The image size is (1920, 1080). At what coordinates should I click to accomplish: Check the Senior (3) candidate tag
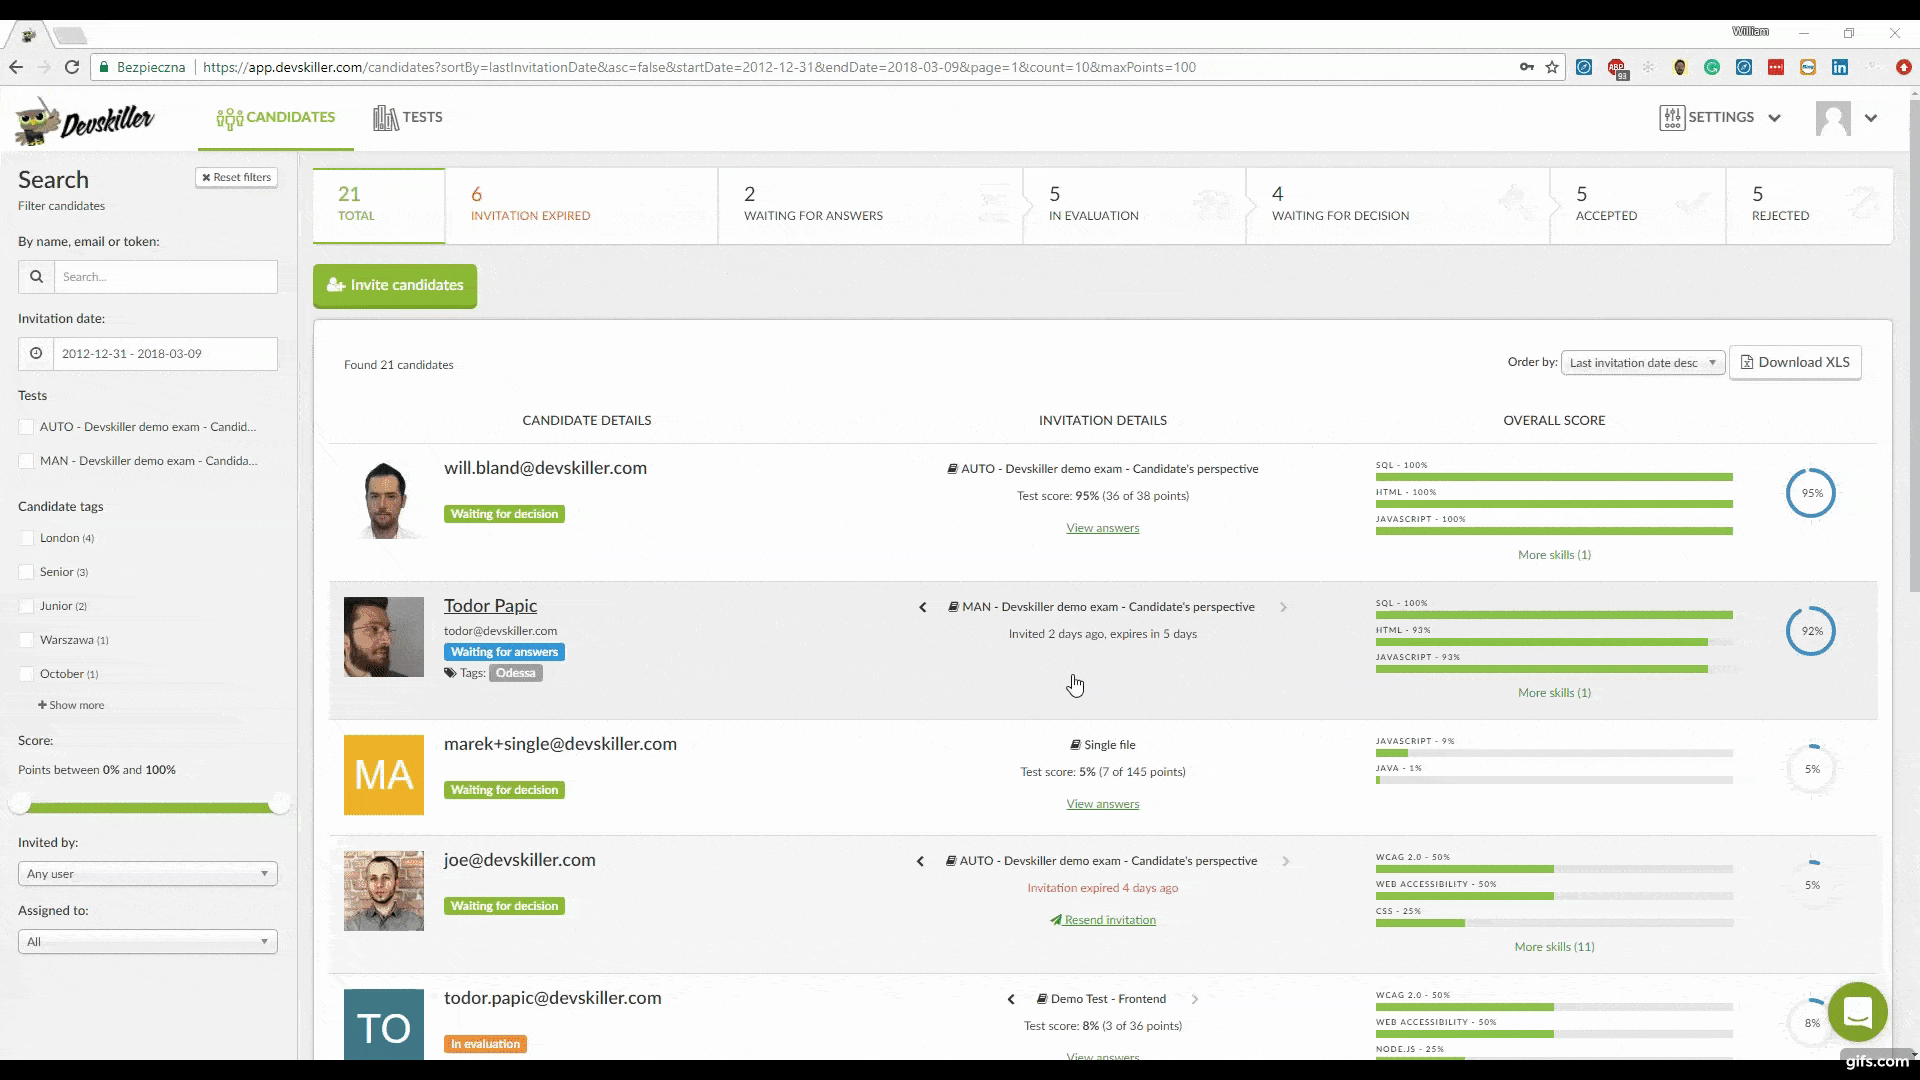[27, 571]
